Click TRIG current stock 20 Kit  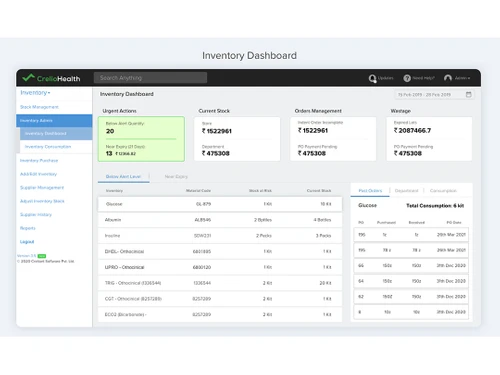click(325, 283)
